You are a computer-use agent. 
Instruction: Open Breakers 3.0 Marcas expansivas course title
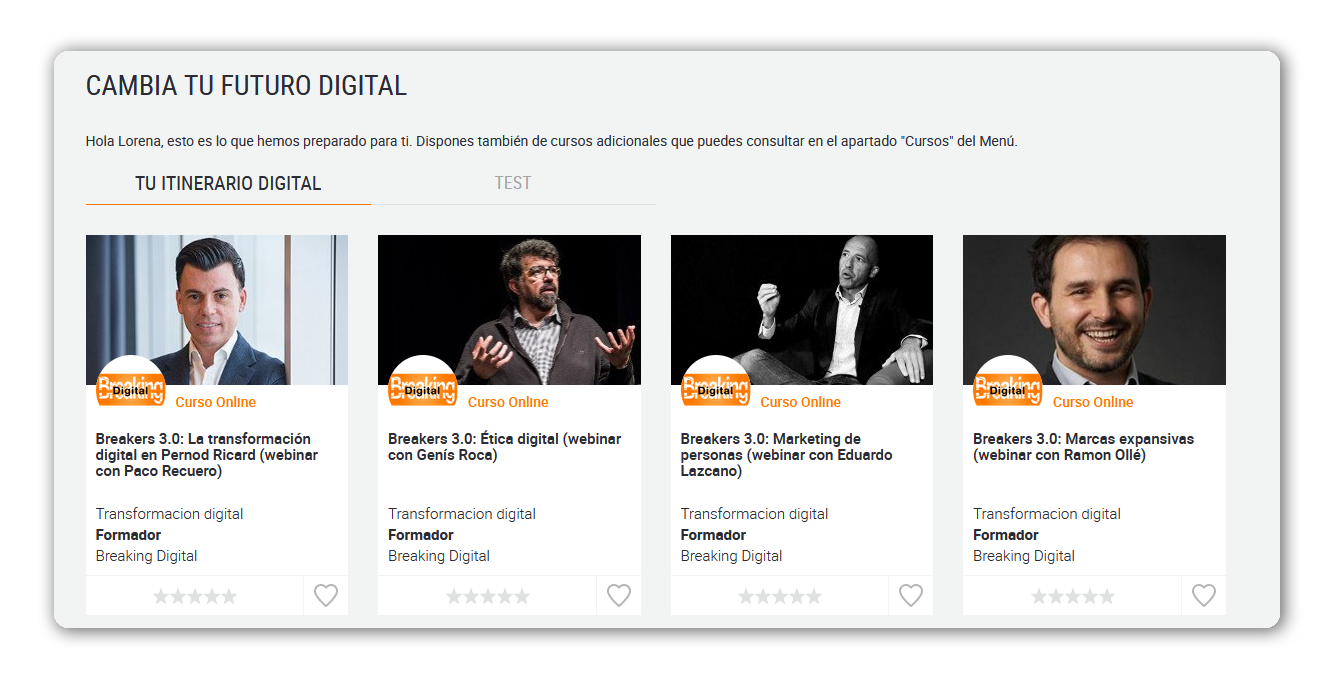point(1084,447)
